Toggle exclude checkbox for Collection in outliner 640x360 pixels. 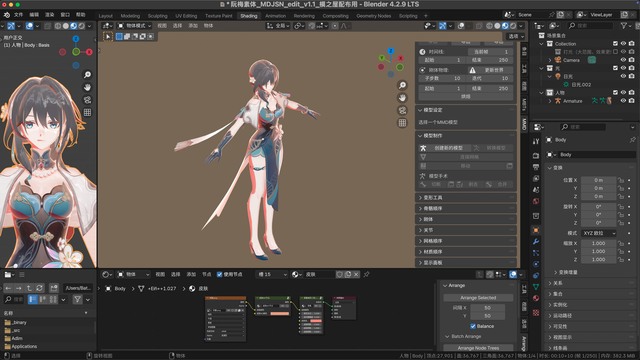(x=615, y=43)
